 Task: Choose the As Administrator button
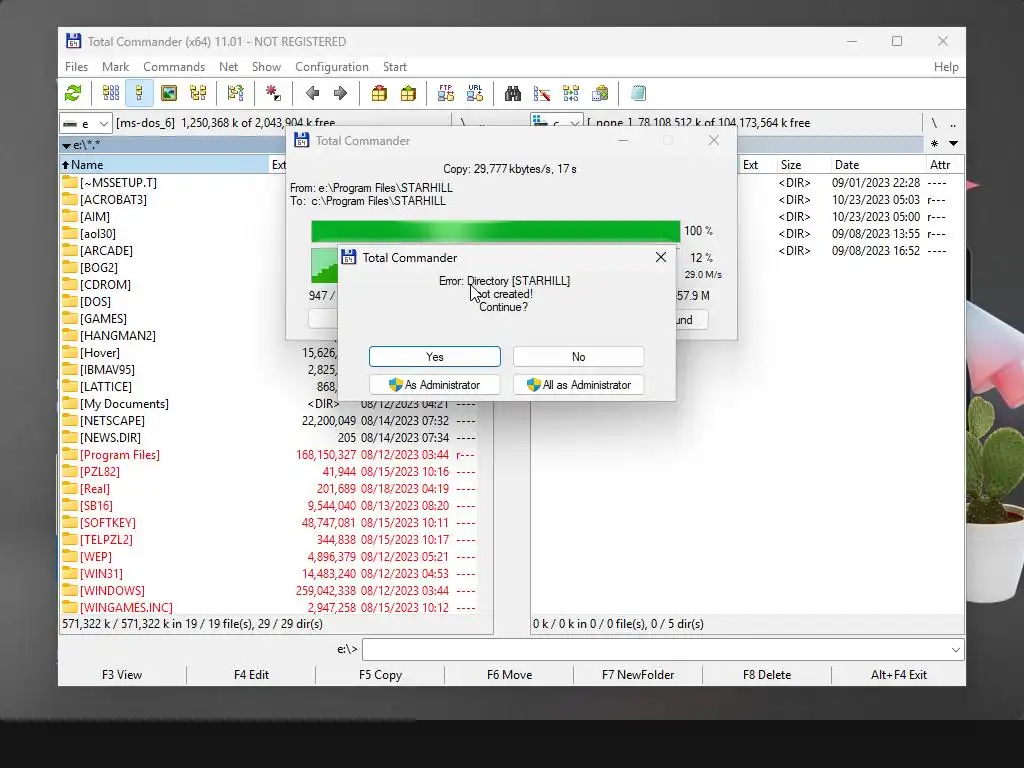point(435,385)
